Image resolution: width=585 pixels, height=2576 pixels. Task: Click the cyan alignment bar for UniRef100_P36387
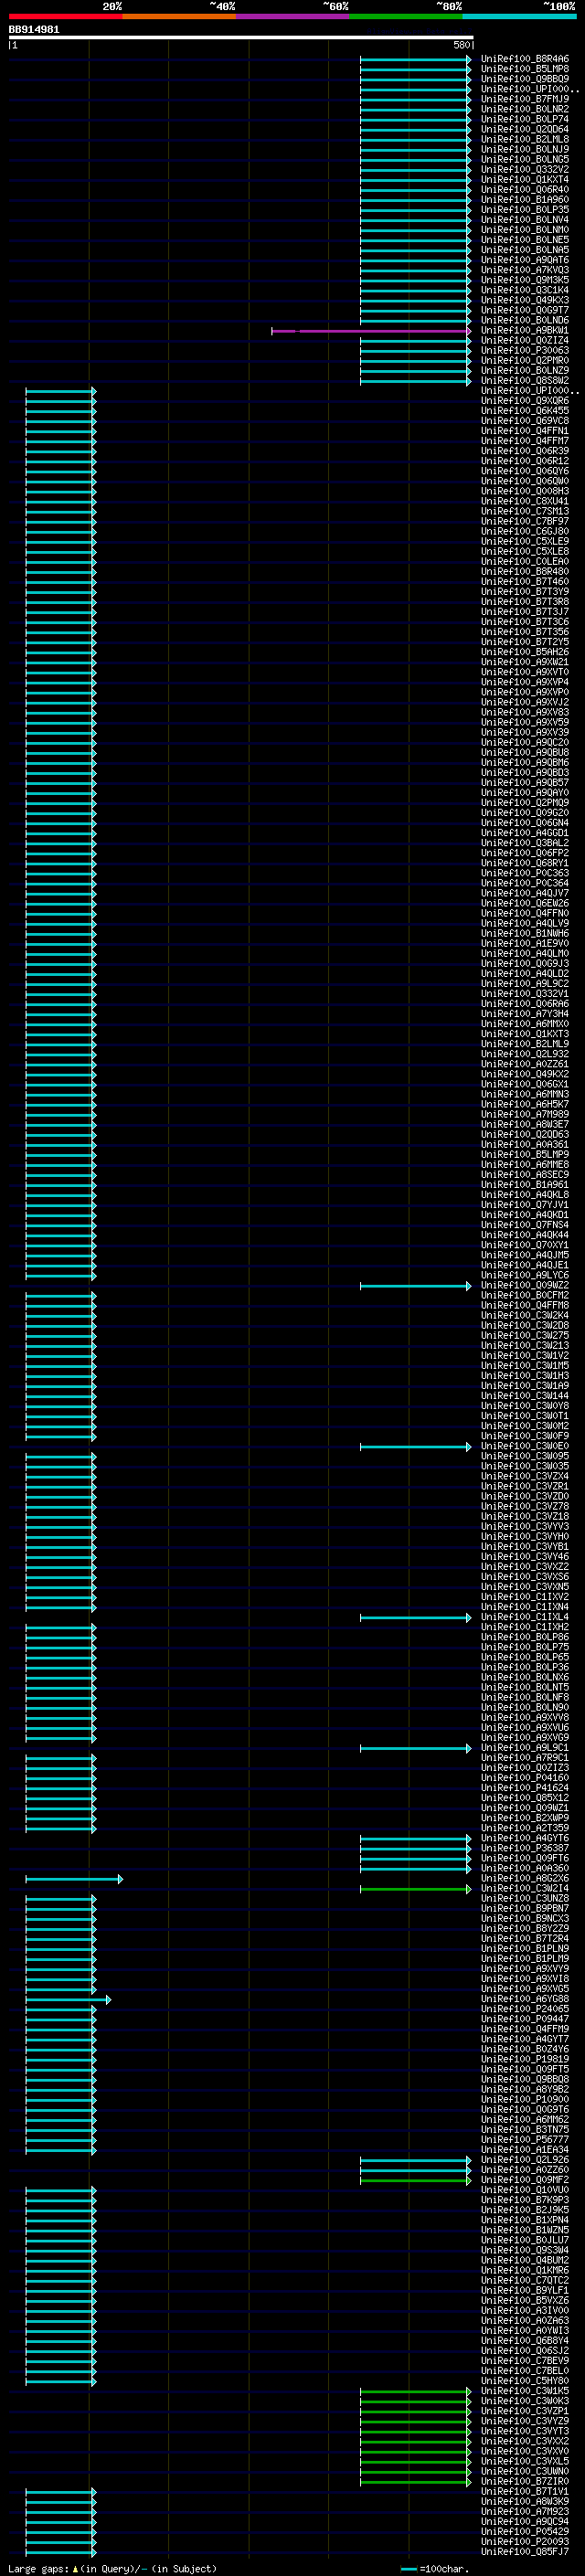[x=416, y=1849]
